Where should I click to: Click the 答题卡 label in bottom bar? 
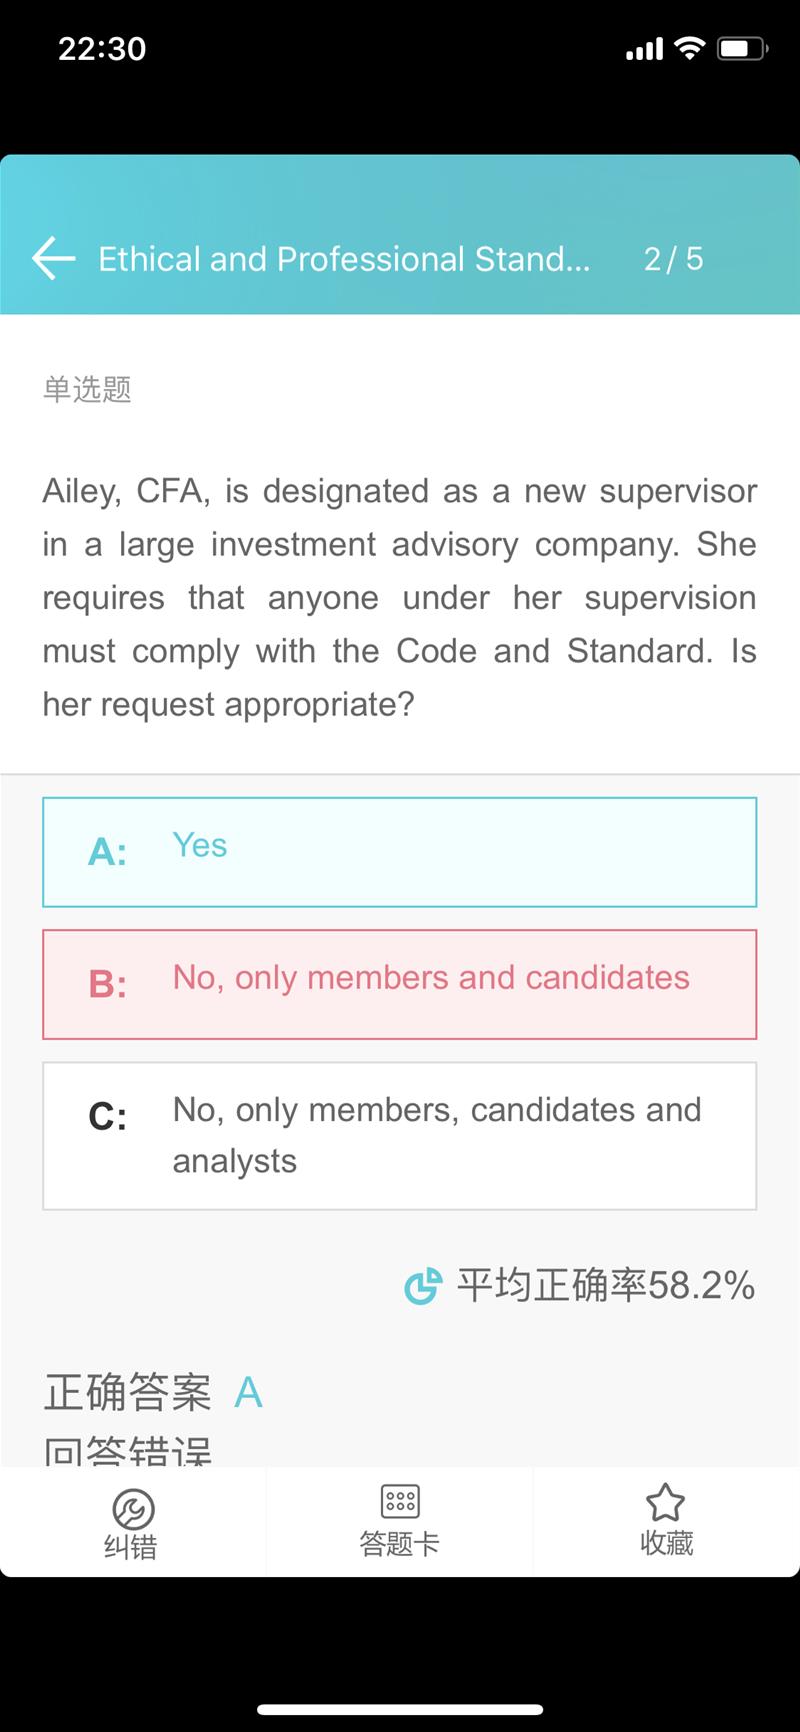pos(400,1544)
